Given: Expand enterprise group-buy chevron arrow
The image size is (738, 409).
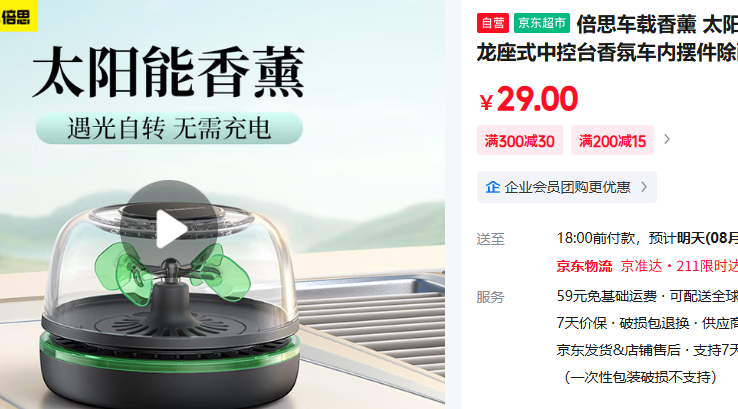Looking at the screenshot, I should tap(644, 187).
